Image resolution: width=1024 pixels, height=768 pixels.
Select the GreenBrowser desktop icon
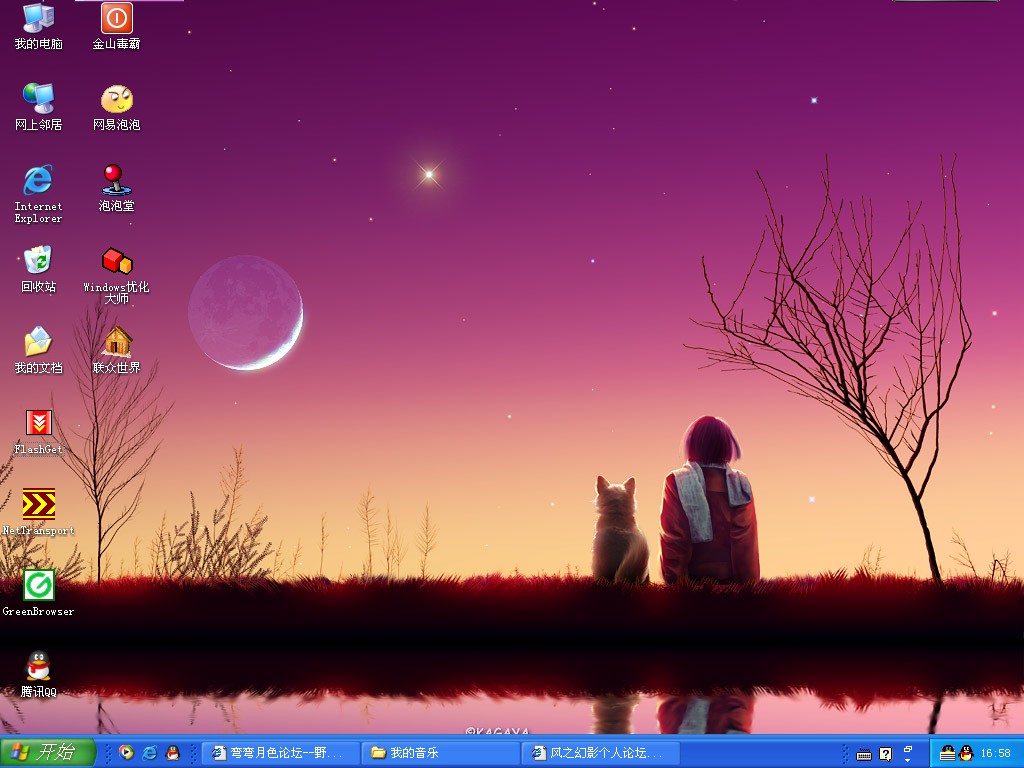click(x=38, y=585)
